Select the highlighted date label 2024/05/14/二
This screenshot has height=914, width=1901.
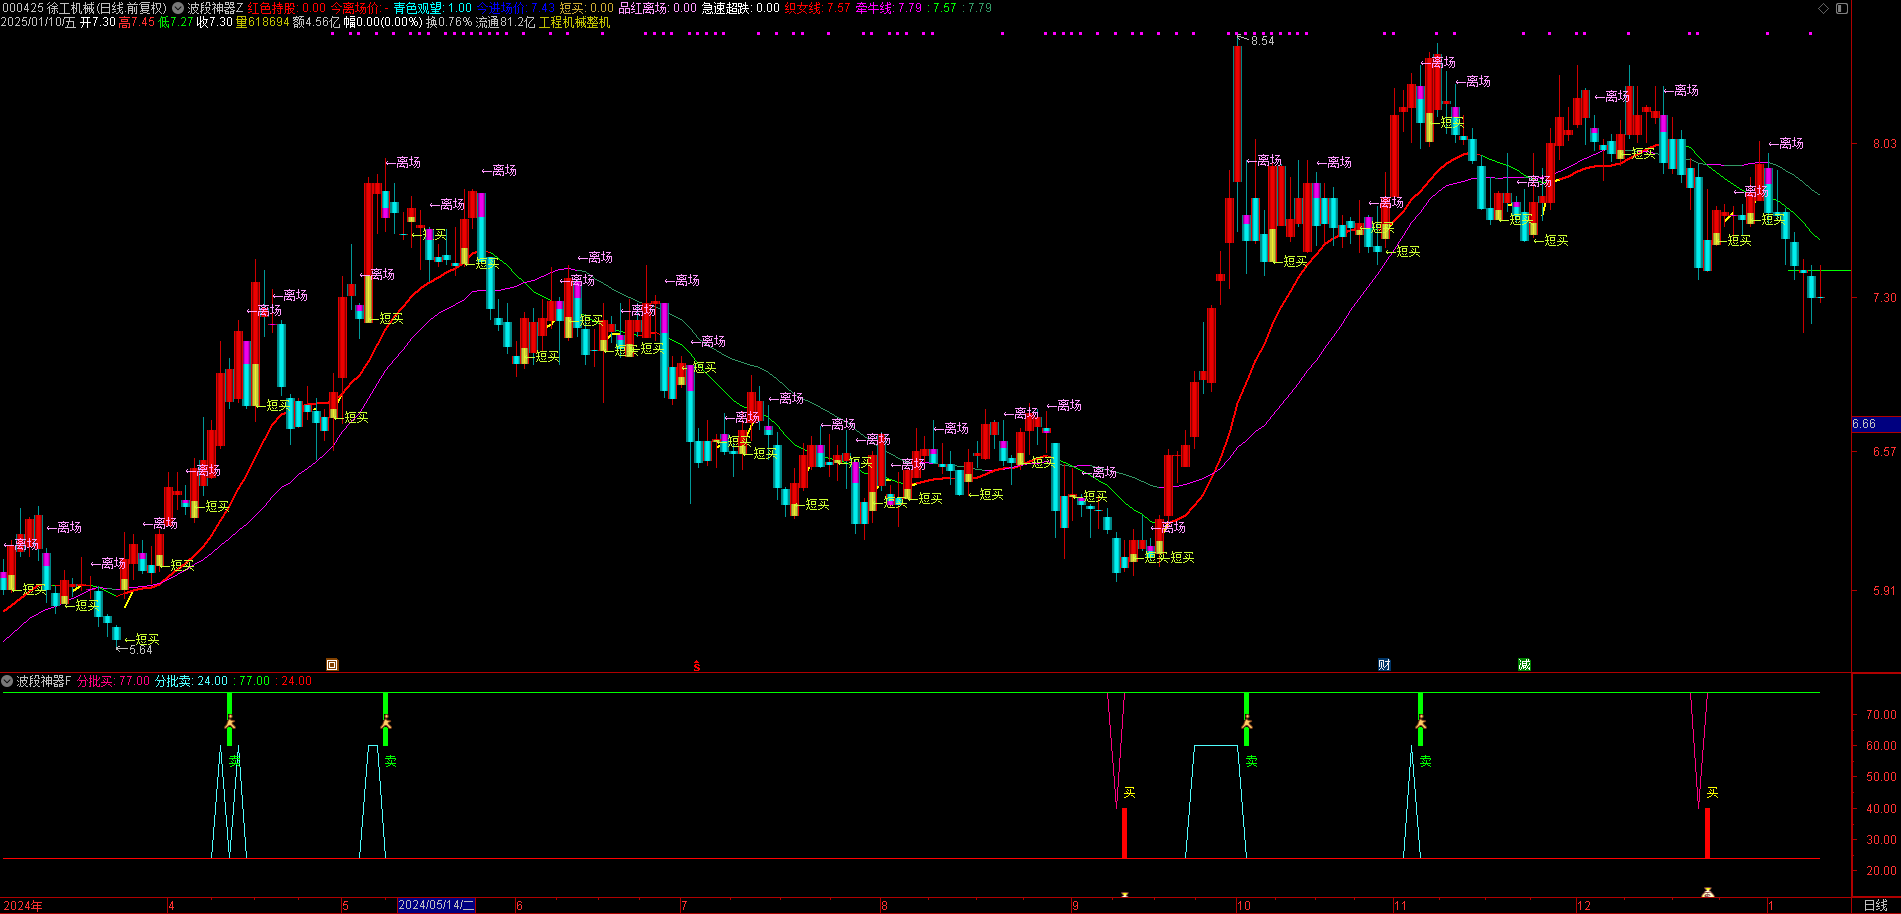[437, 905]
